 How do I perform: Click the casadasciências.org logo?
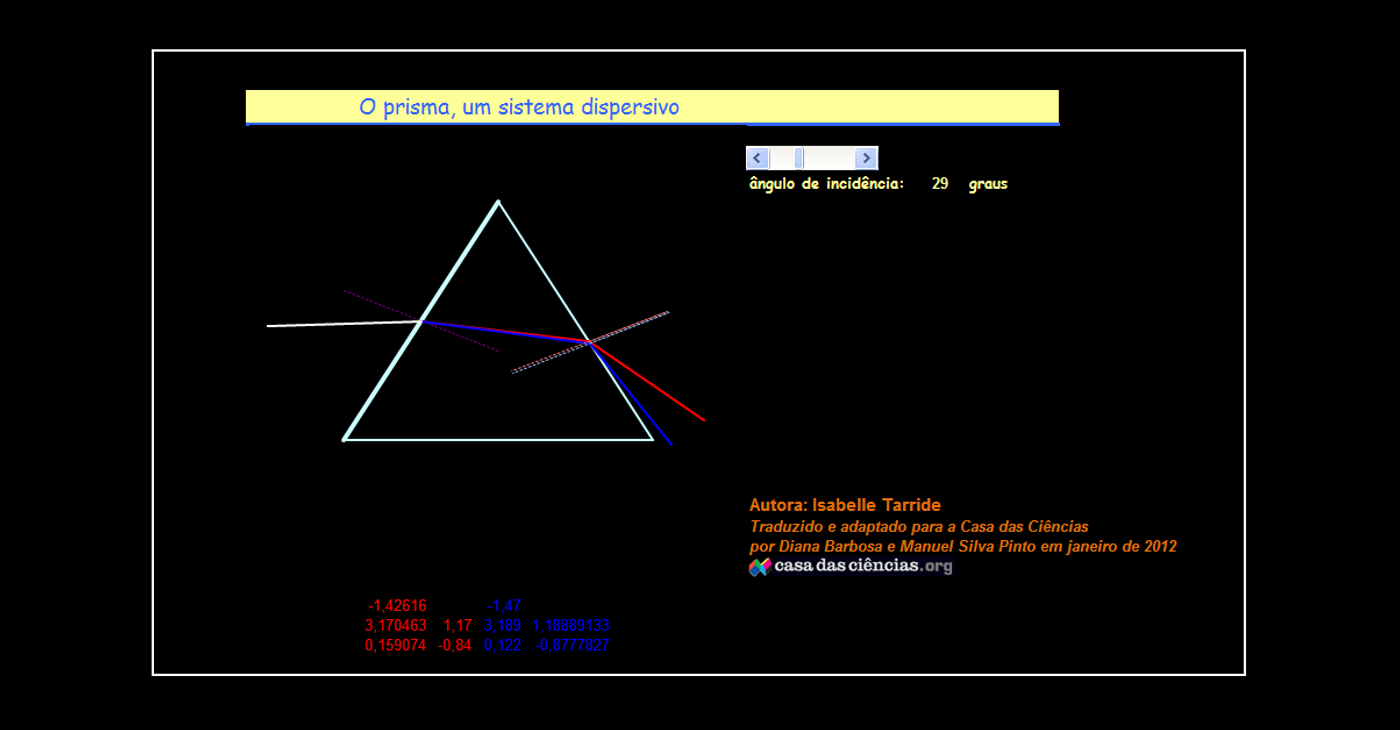851,567
